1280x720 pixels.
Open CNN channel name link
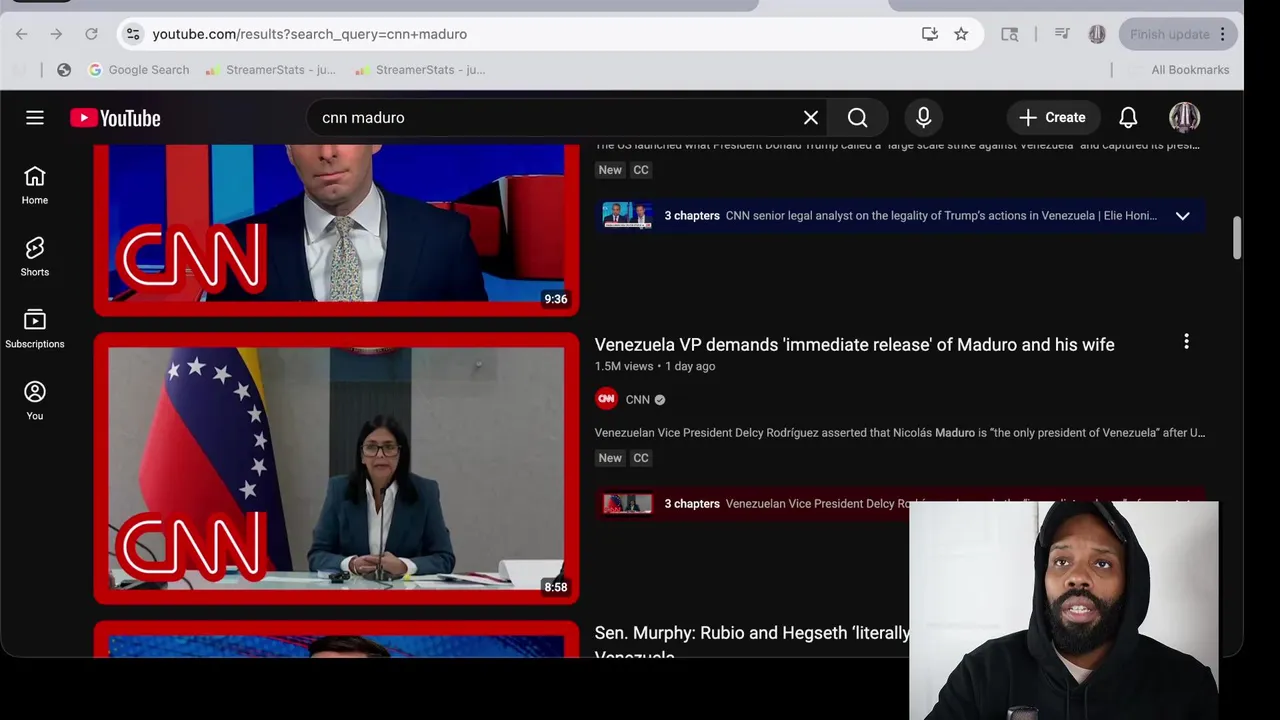(638, 399)
